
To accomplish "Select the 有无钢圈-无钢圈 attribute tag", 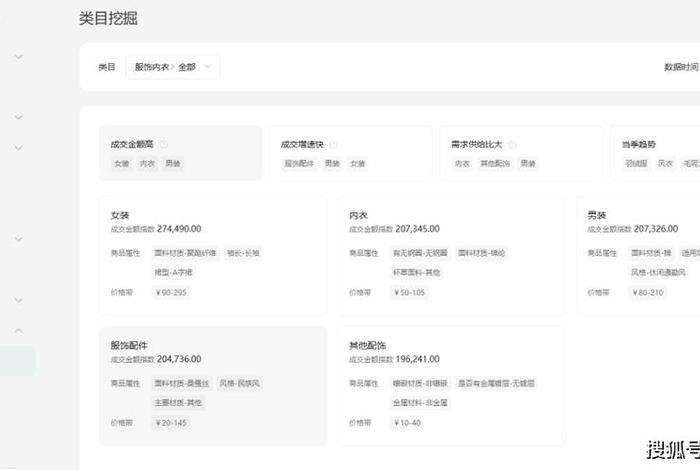I will (420, 253).
